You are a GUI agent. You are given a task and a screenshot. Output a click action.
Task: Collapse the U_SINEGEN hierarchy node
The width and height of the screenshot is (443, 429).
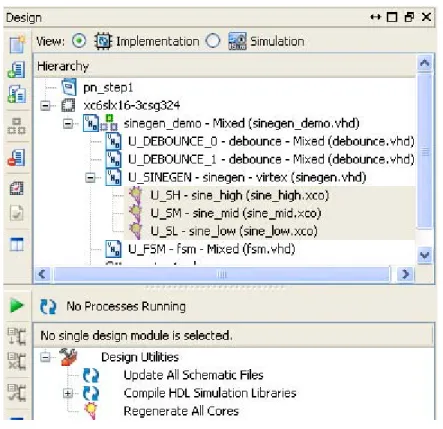pos(90,178)
